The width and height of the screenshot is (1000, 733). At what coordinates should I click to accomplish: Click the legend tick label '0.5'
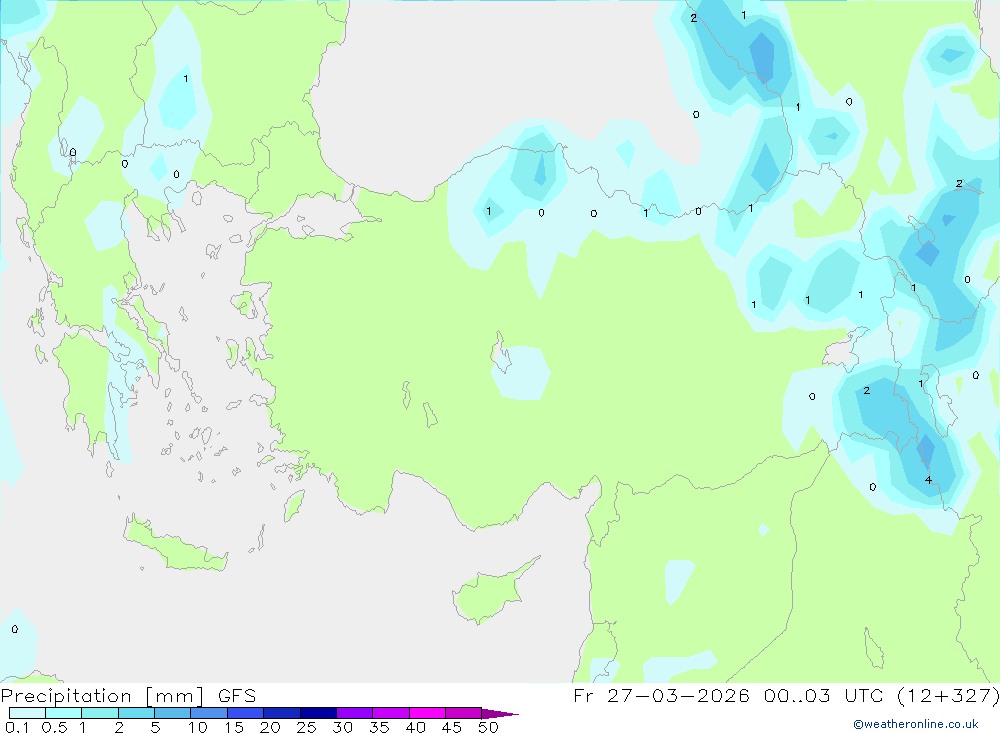pos(54,727)
